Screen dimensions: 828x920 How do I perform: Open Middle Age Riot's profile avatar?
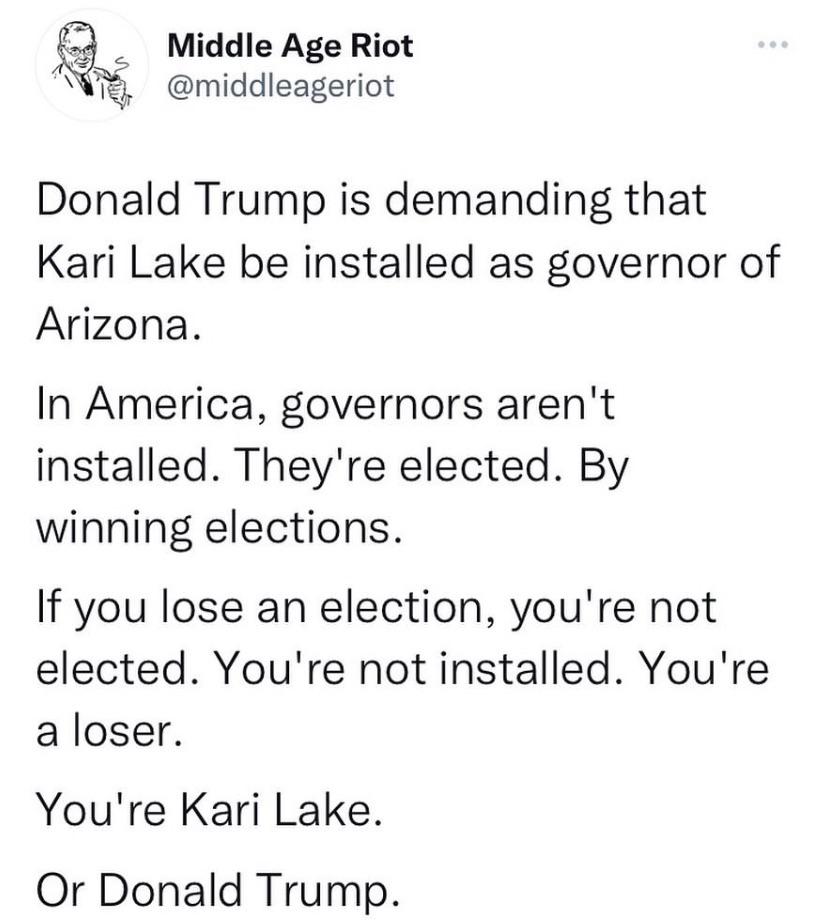[x=92, y=65]
